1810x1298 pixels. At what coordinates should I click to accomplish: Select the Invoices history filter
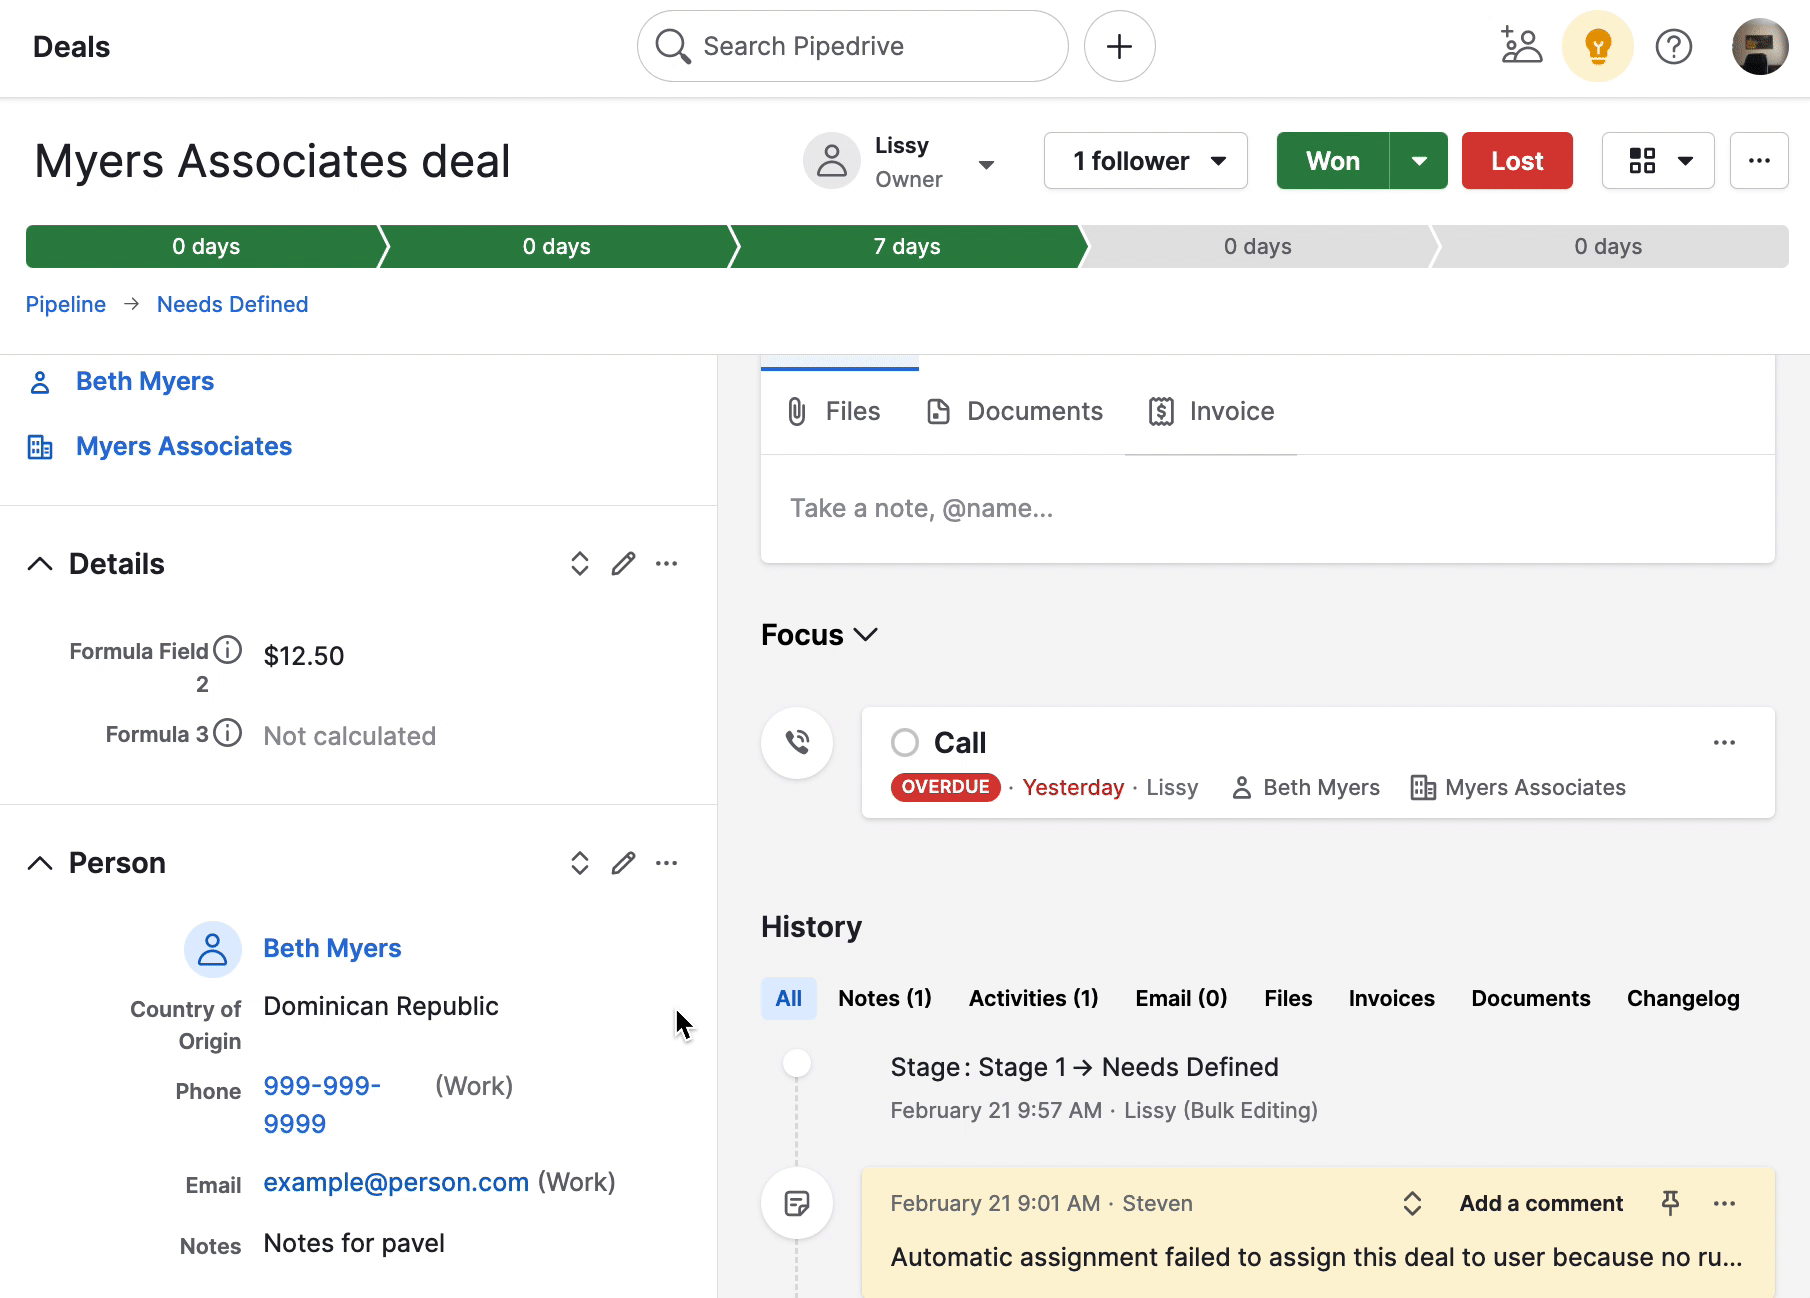click(1391, 998)
